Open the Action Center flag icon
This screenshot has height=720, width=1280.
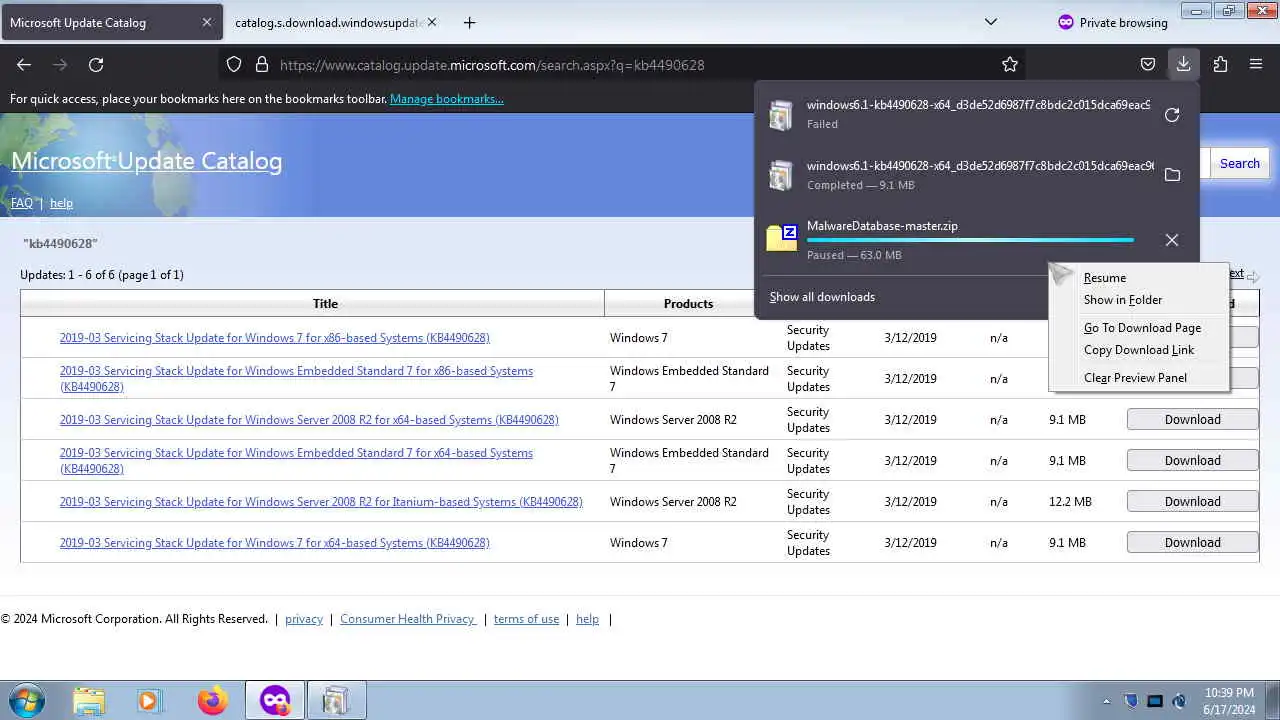1132,701
